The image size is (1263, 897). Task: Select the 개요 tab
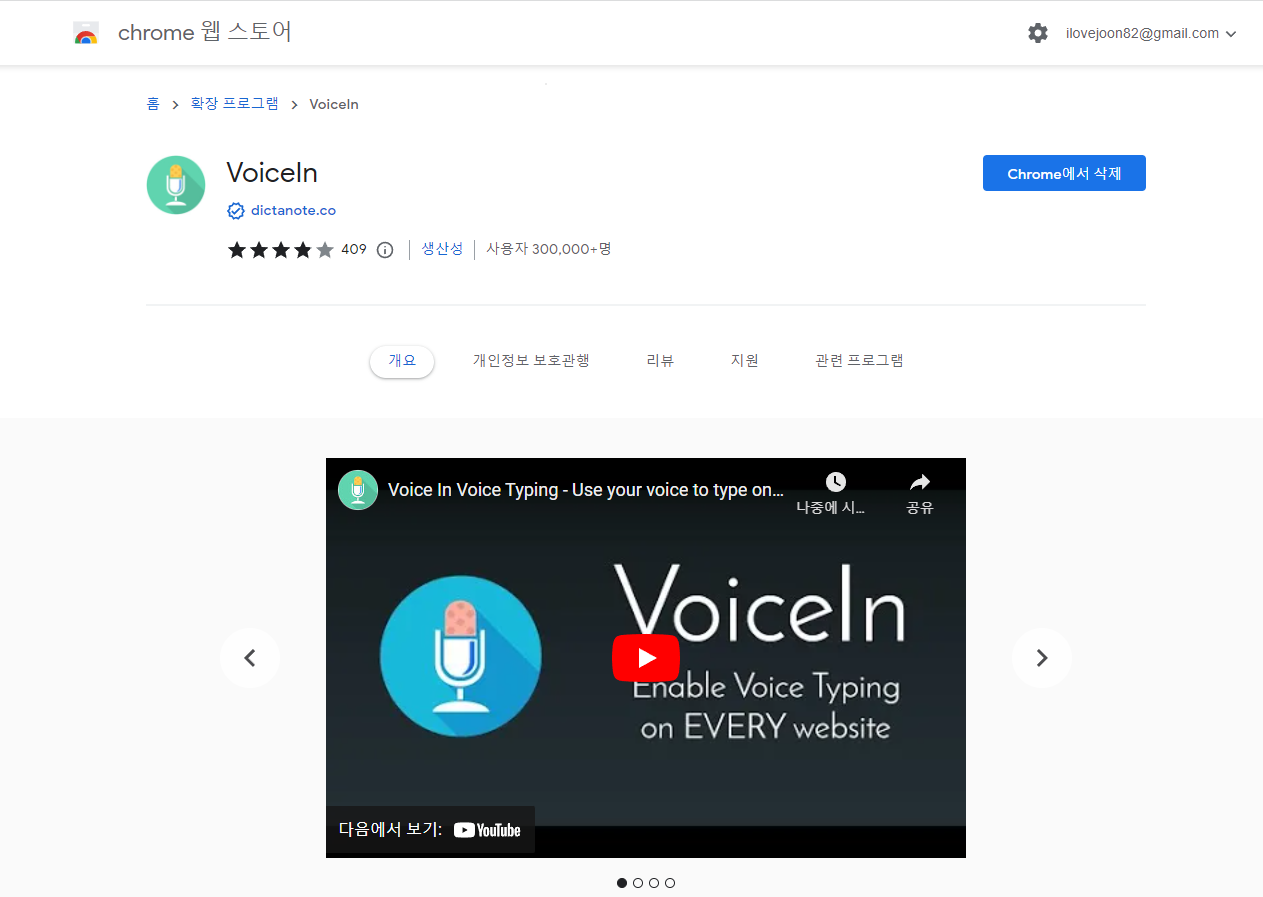[402, 361]
